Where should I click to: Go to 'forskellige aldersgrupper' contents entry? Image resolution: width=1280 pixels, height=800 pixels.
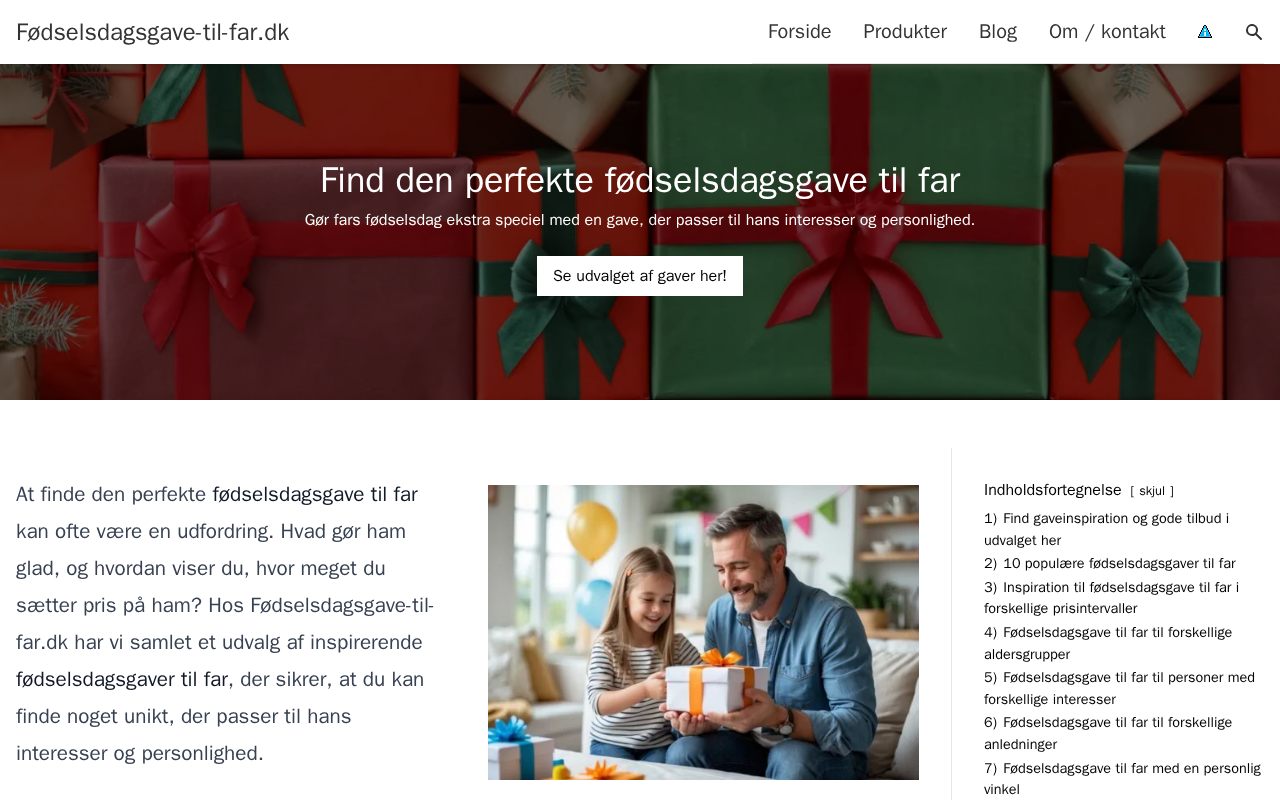1108,643
